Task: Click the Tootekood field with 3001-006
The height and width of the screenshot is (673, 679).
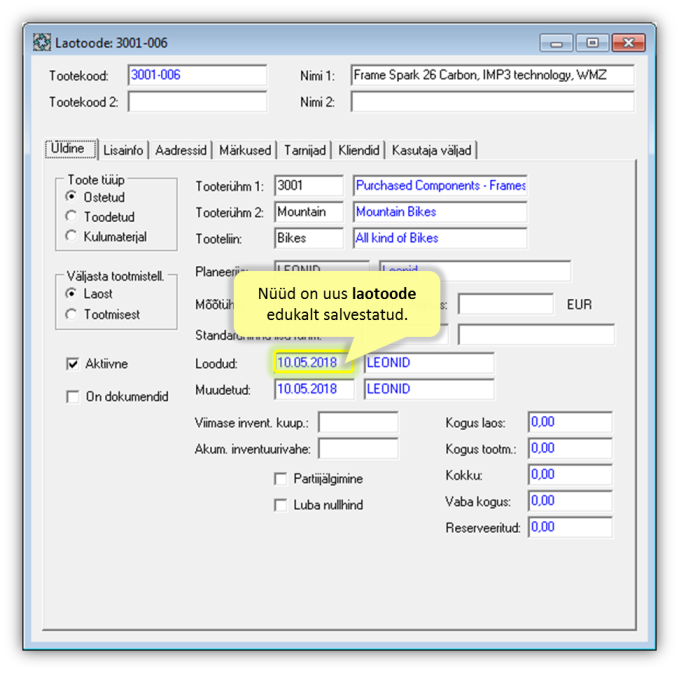Action: pyautogui.click(x=197, y=75)
